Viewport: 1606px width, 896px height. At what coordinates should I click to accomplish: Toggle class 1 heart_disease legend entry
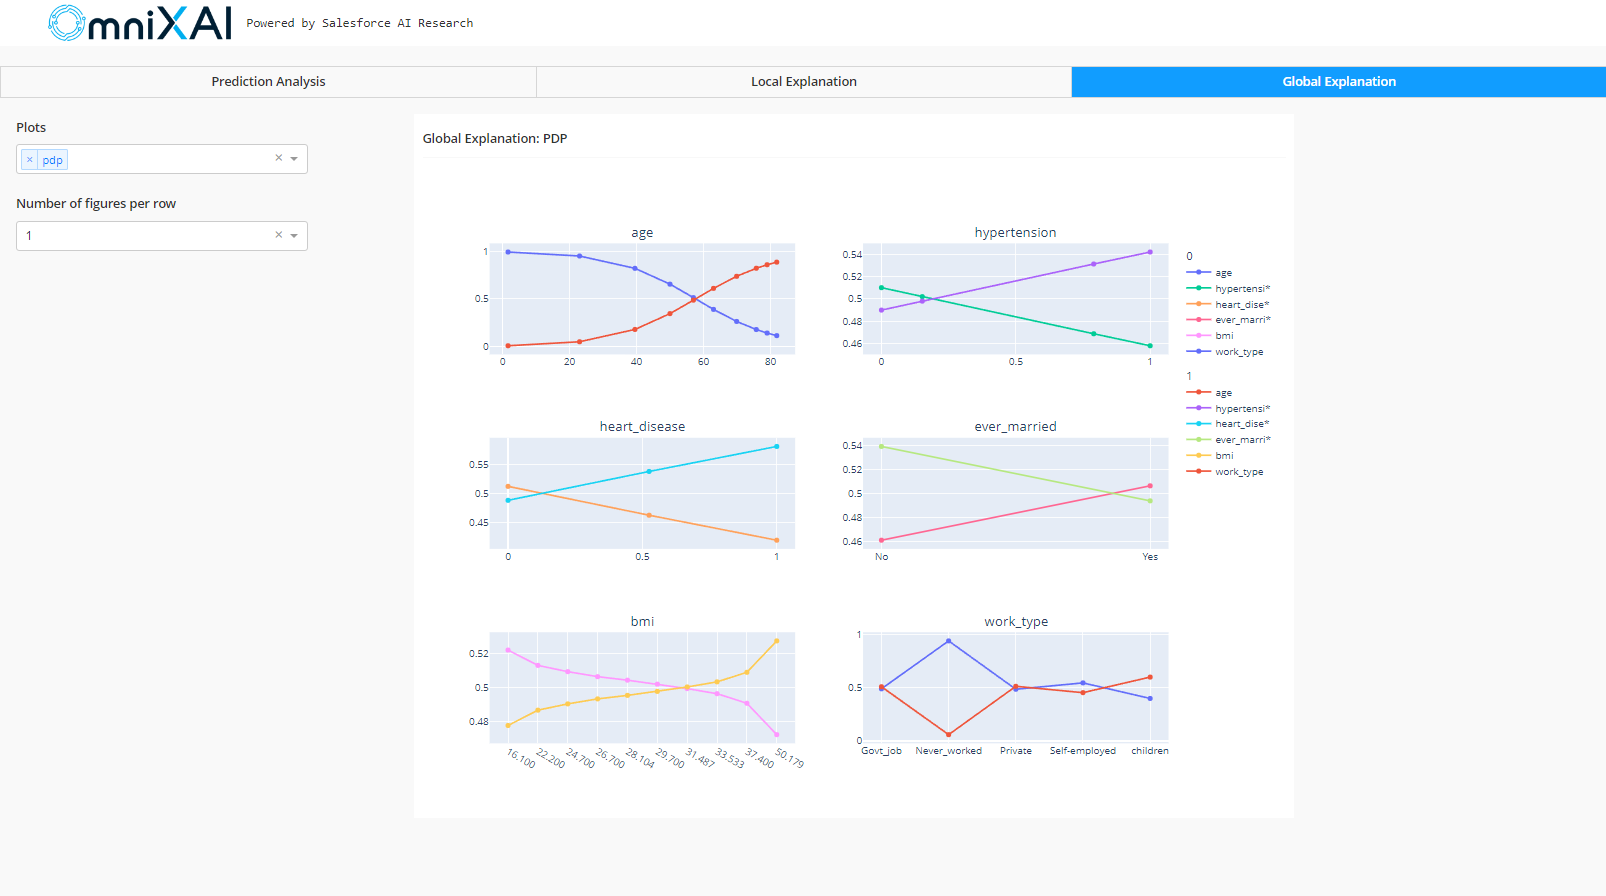coord(1228,424)
